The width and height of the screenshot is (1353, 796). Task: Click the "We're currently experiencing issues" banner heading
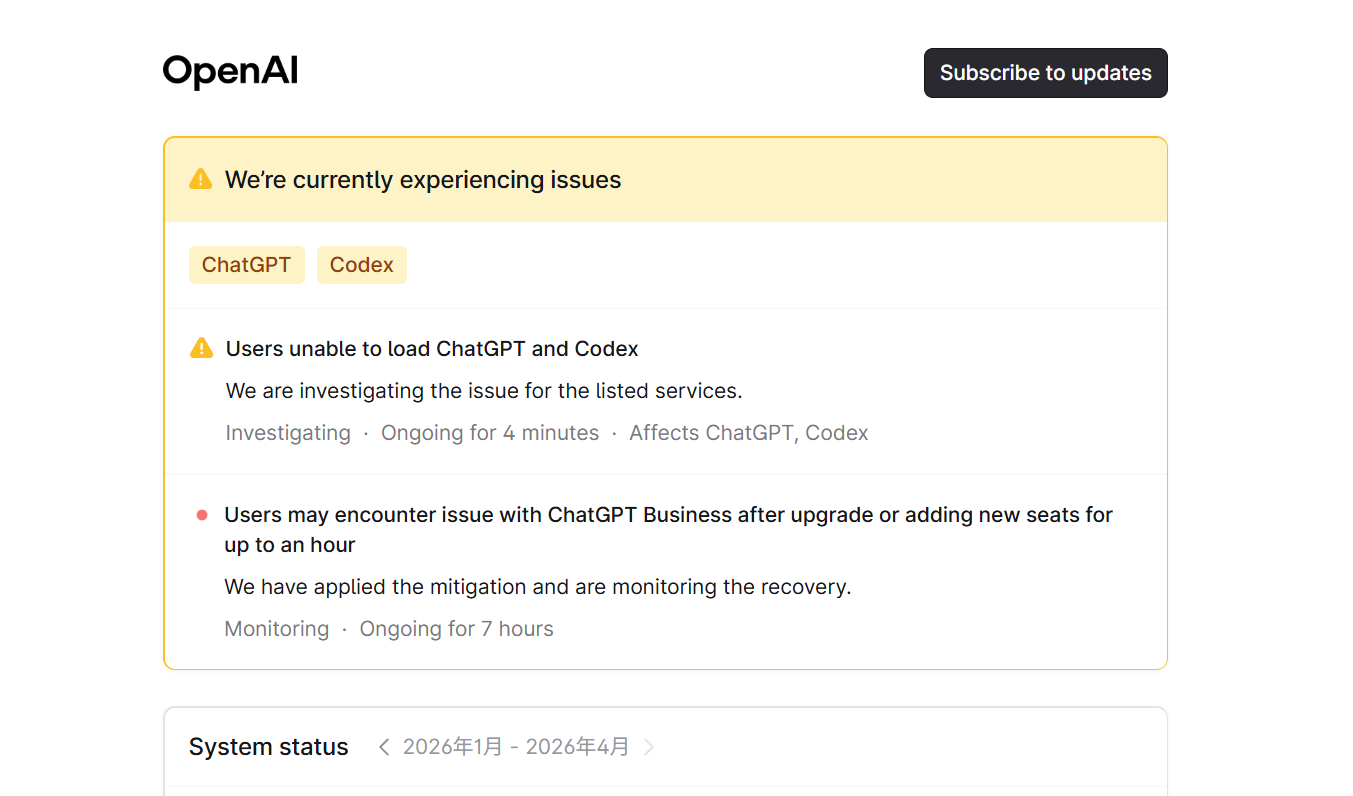pyautogui.click(x=423, y=180)
